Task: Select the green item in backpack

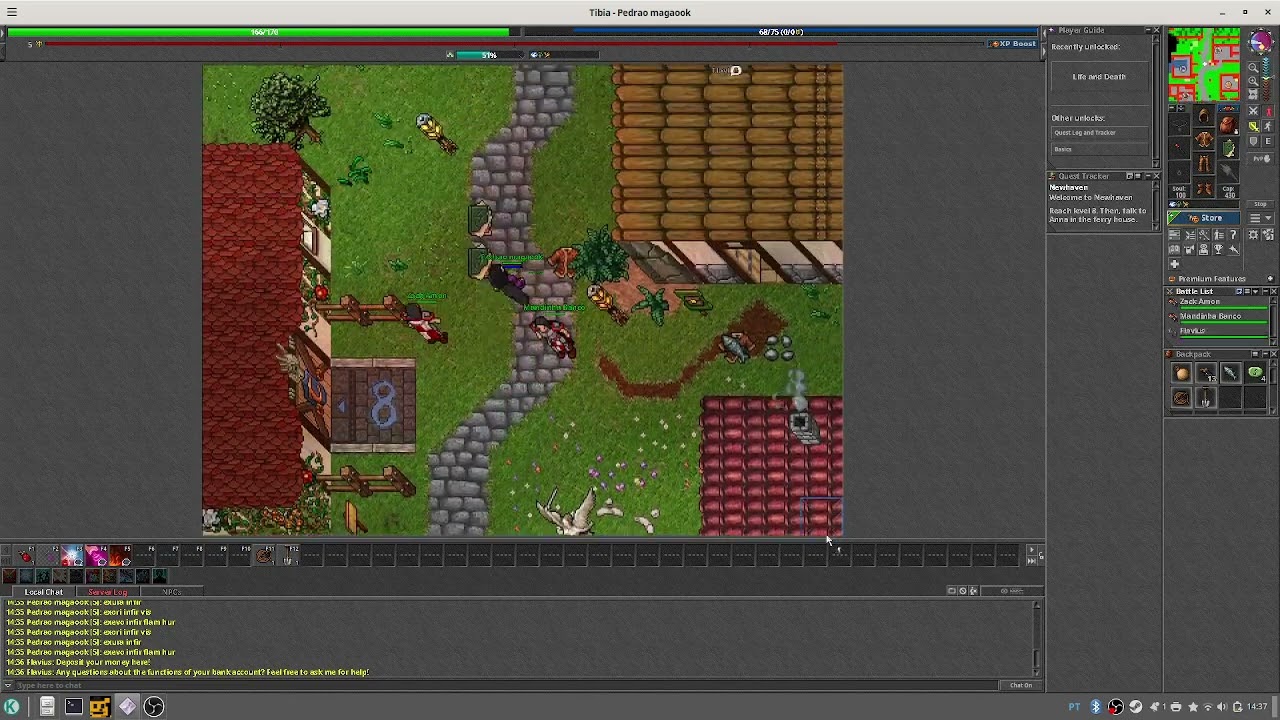Action: click(x=1255, y=373)
